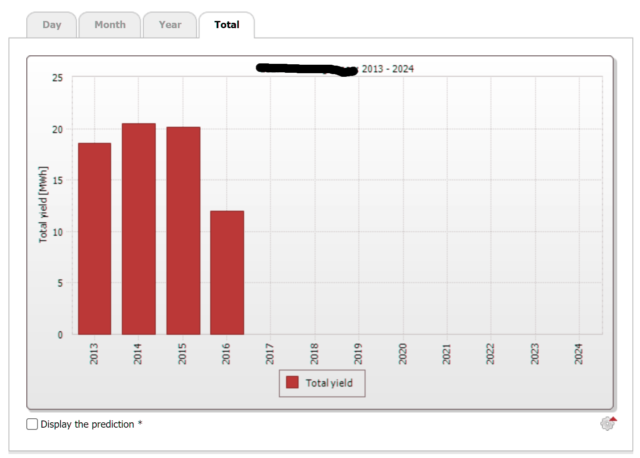Click the 2024 x-axis label
640x458 pixels.
578,353
